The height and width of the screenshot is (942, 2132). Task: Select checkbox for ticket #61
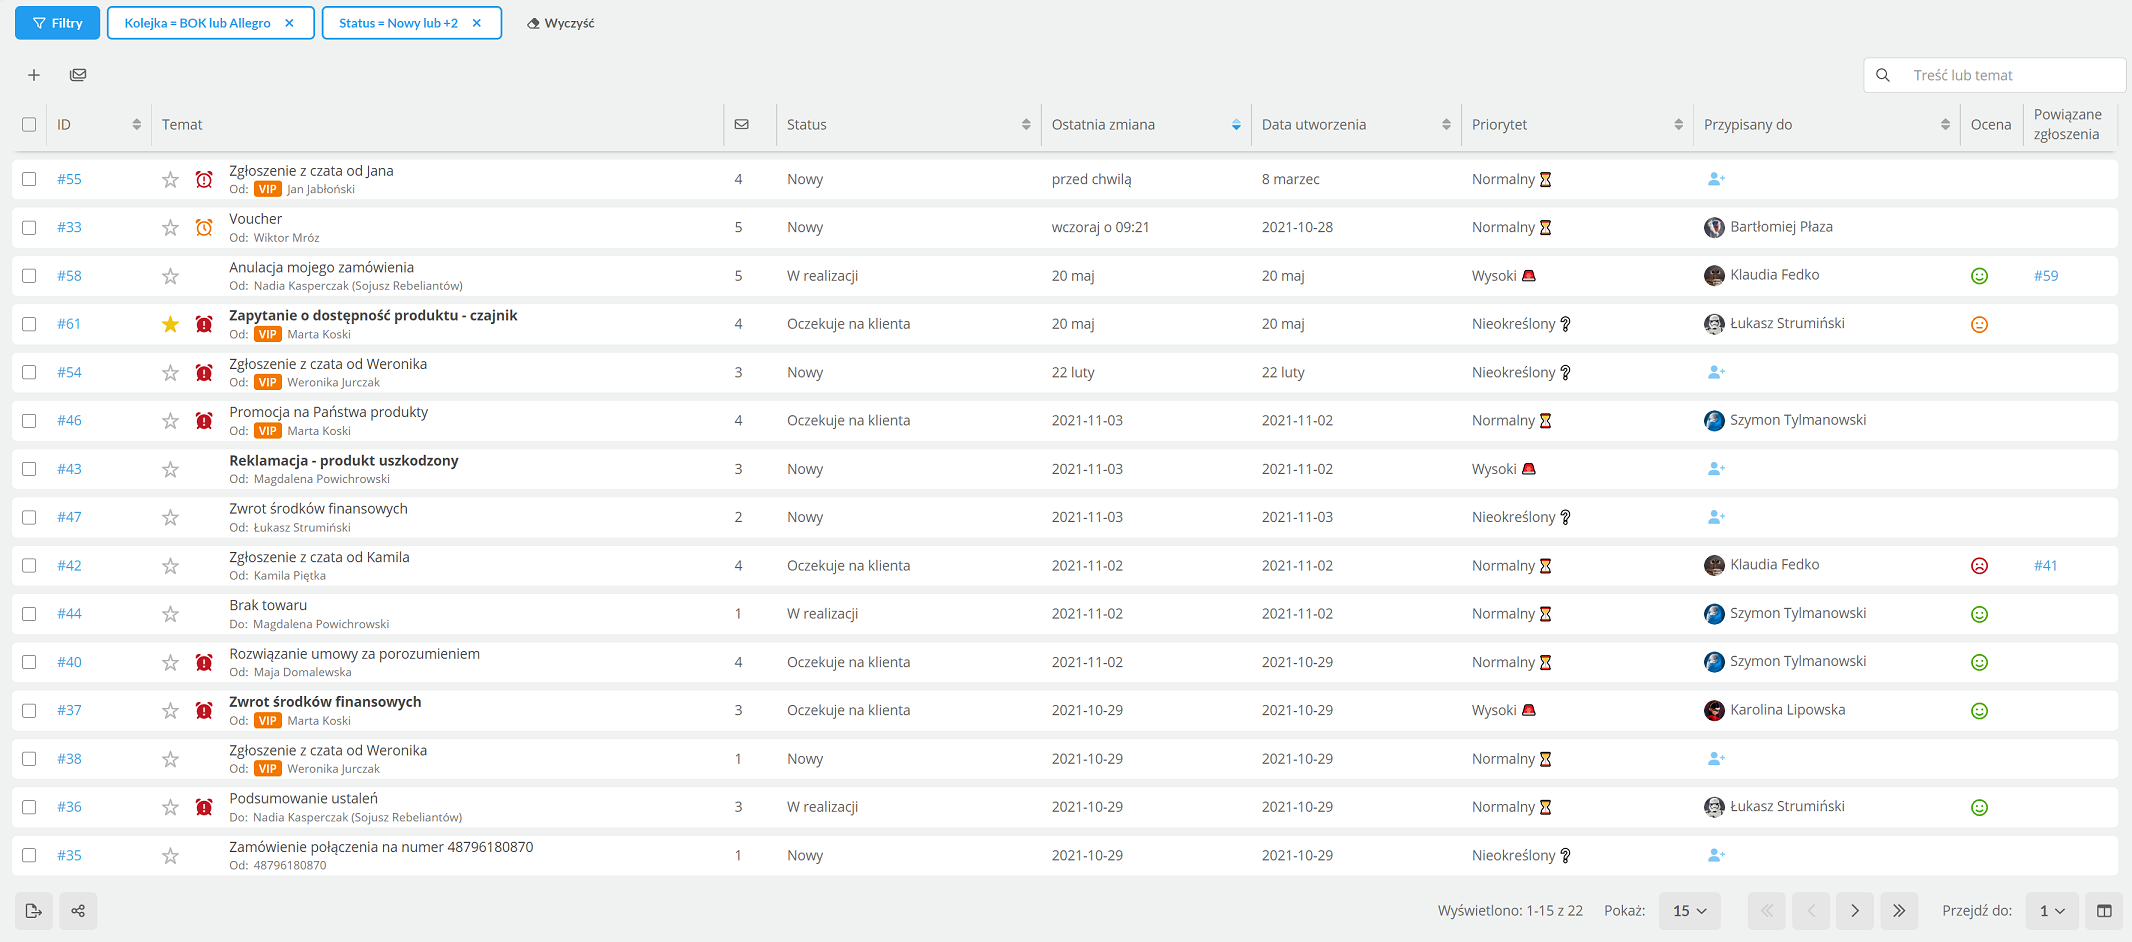click(29, 324)
